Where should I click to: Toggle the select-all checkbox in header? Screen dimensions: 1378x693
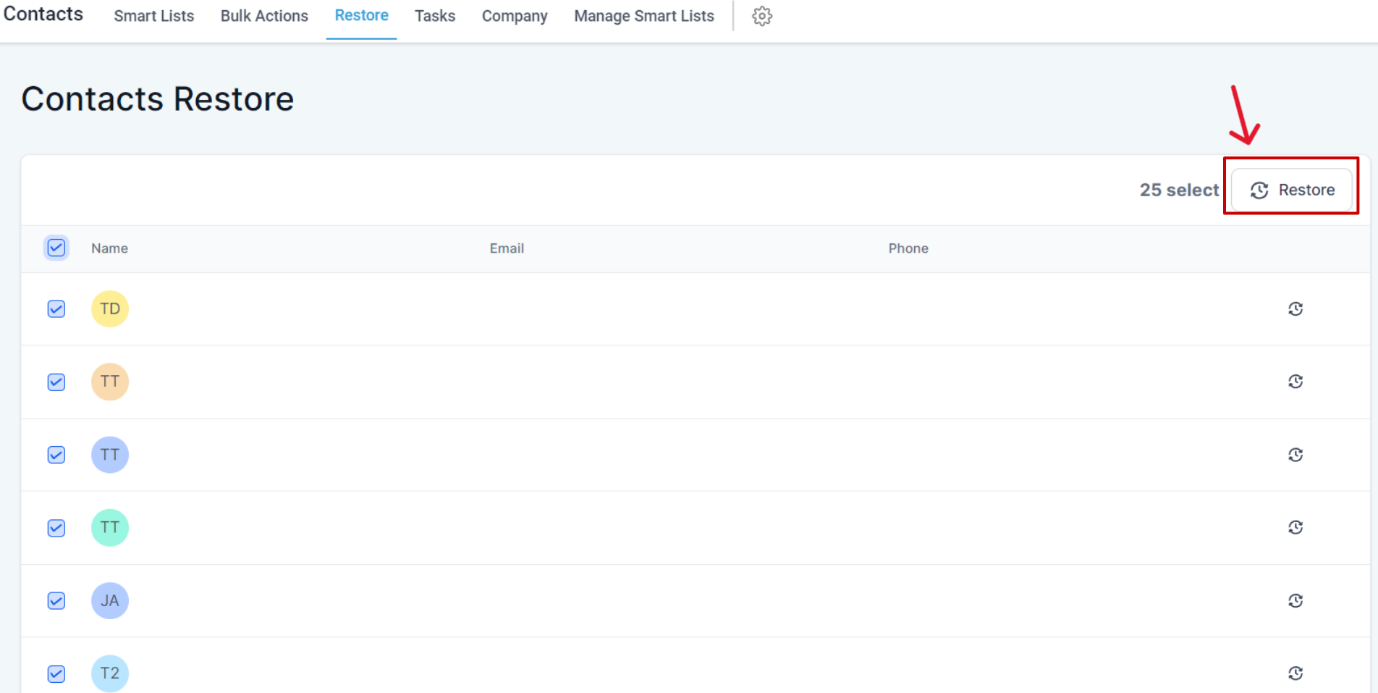click(56, 247)
